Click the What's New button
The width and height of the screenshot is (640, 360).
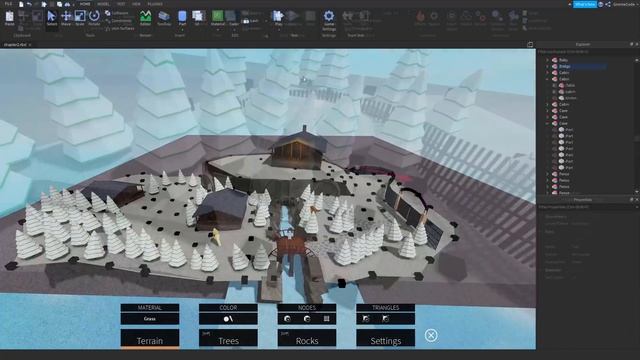coord(585,4)
